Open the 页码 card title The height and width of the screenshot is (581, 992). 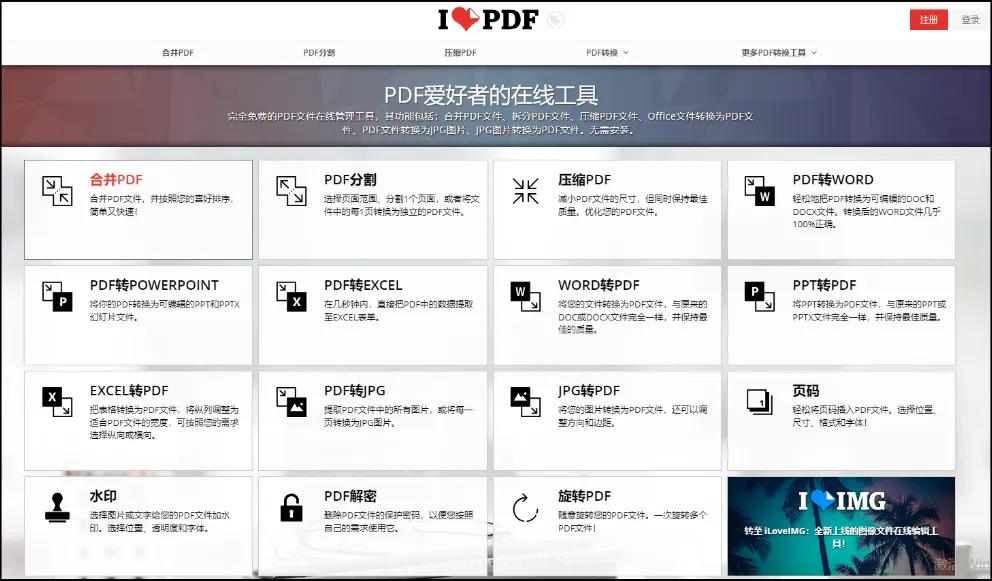[805, 391]
